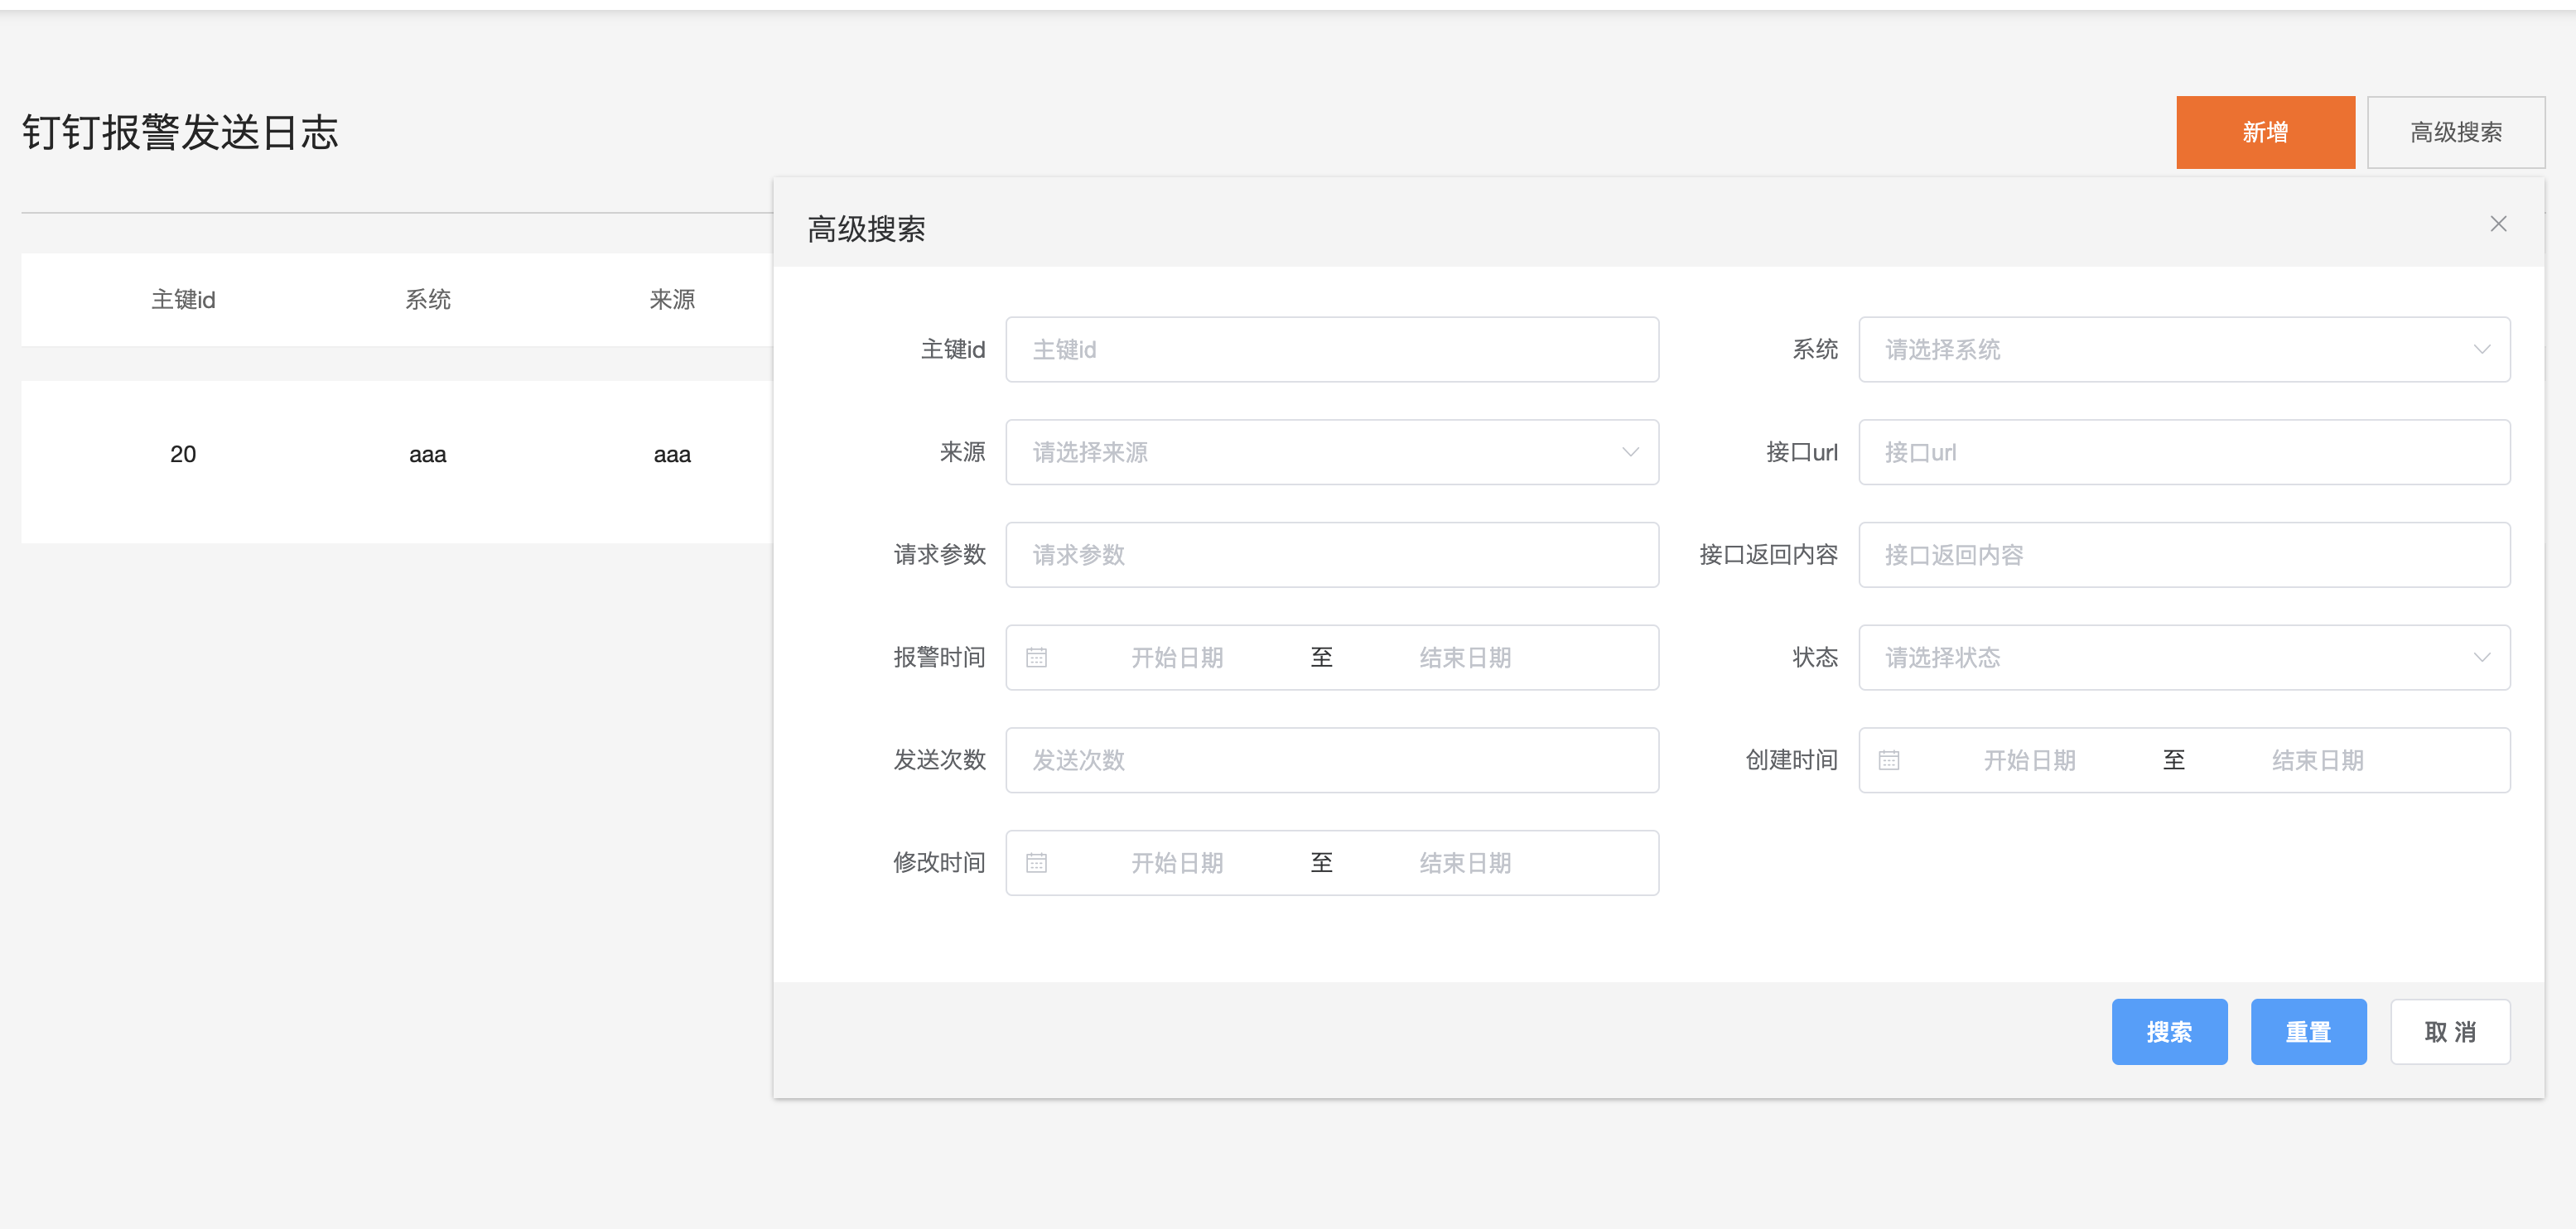Click the 新增 orange button
The height and width of the screenshot is (1229, 2576).
[2265, 133]
